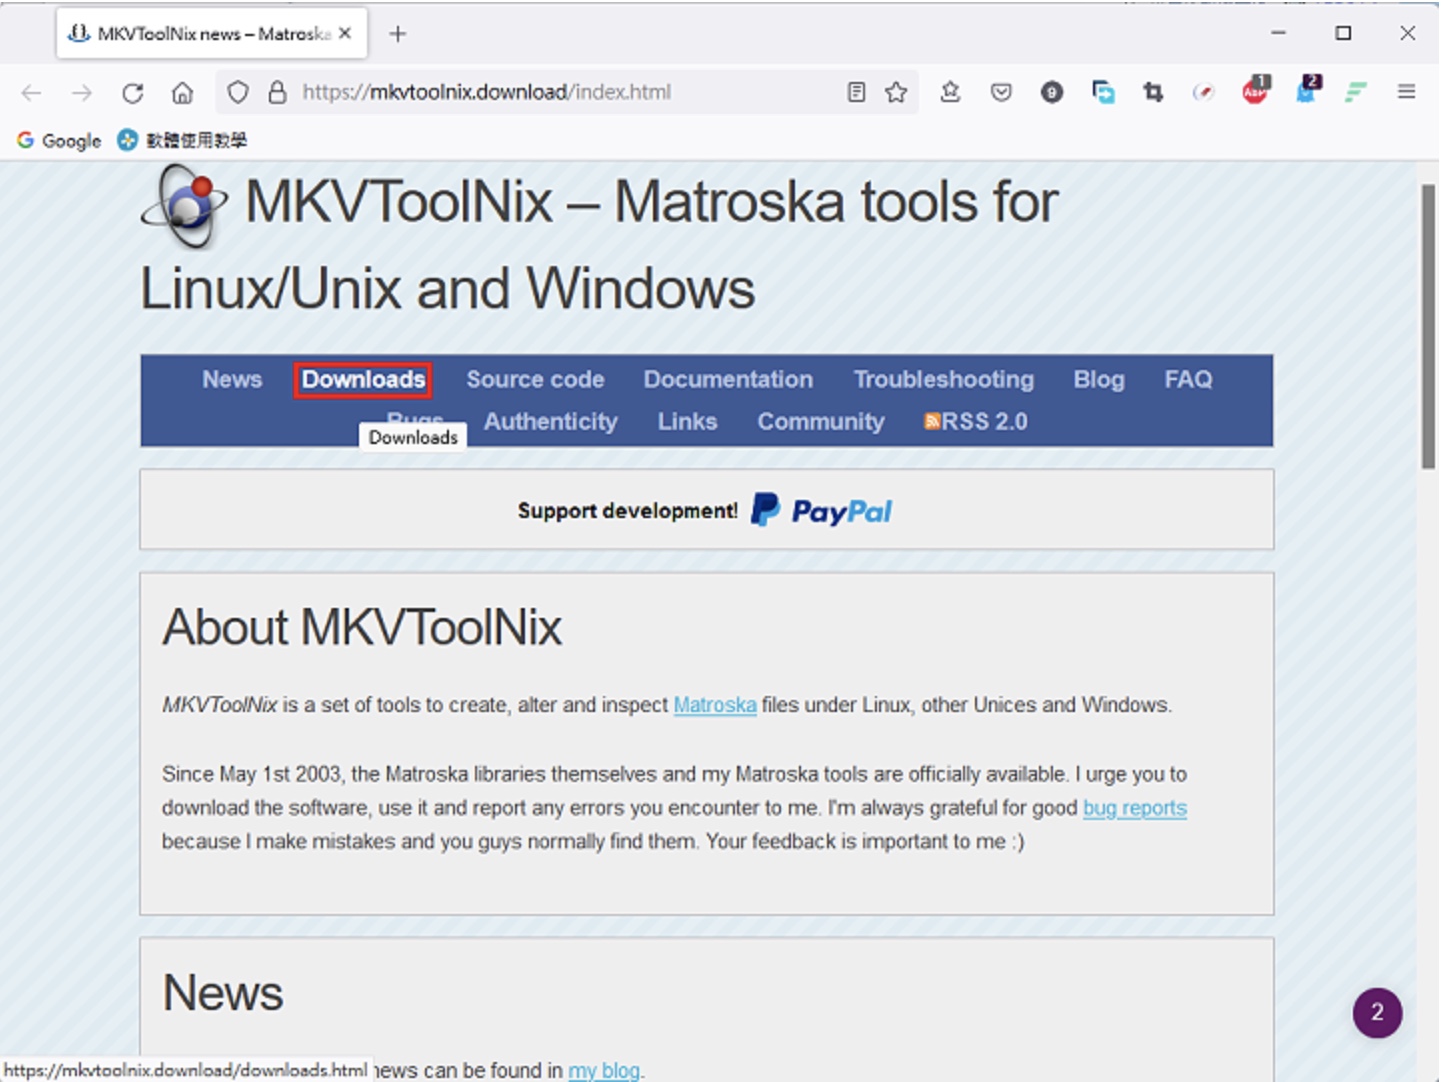The width and height of the screenshot is (1448, 1082).
Task: Open the browser Home icon
Action: [182, 93]
